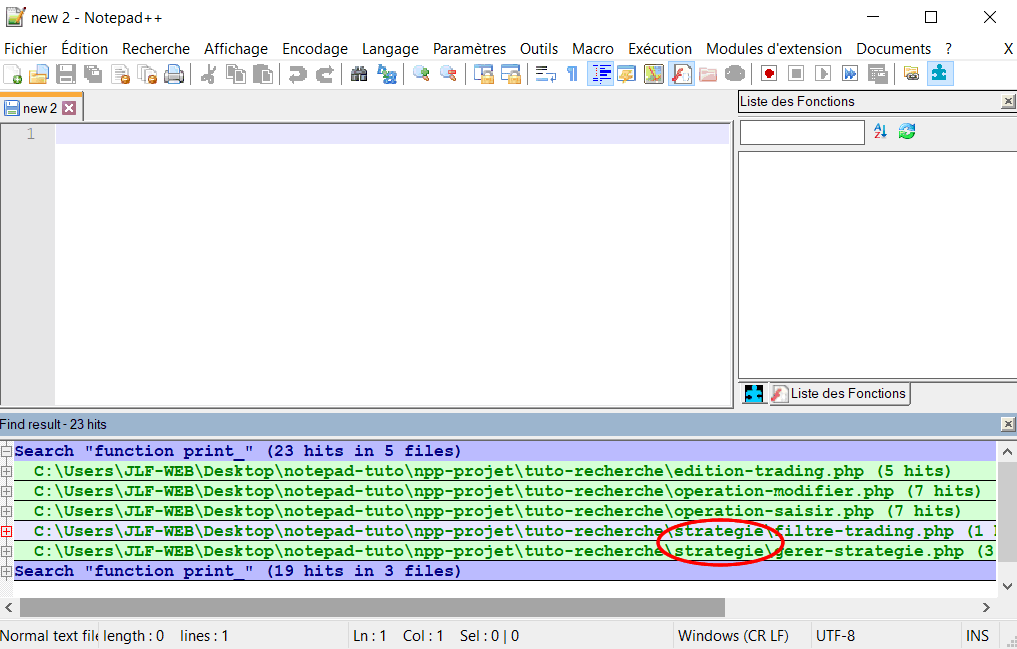The image size is (1017, 649).
Task: Toggle the file monitoring eye icon
Action: (735, 74)
